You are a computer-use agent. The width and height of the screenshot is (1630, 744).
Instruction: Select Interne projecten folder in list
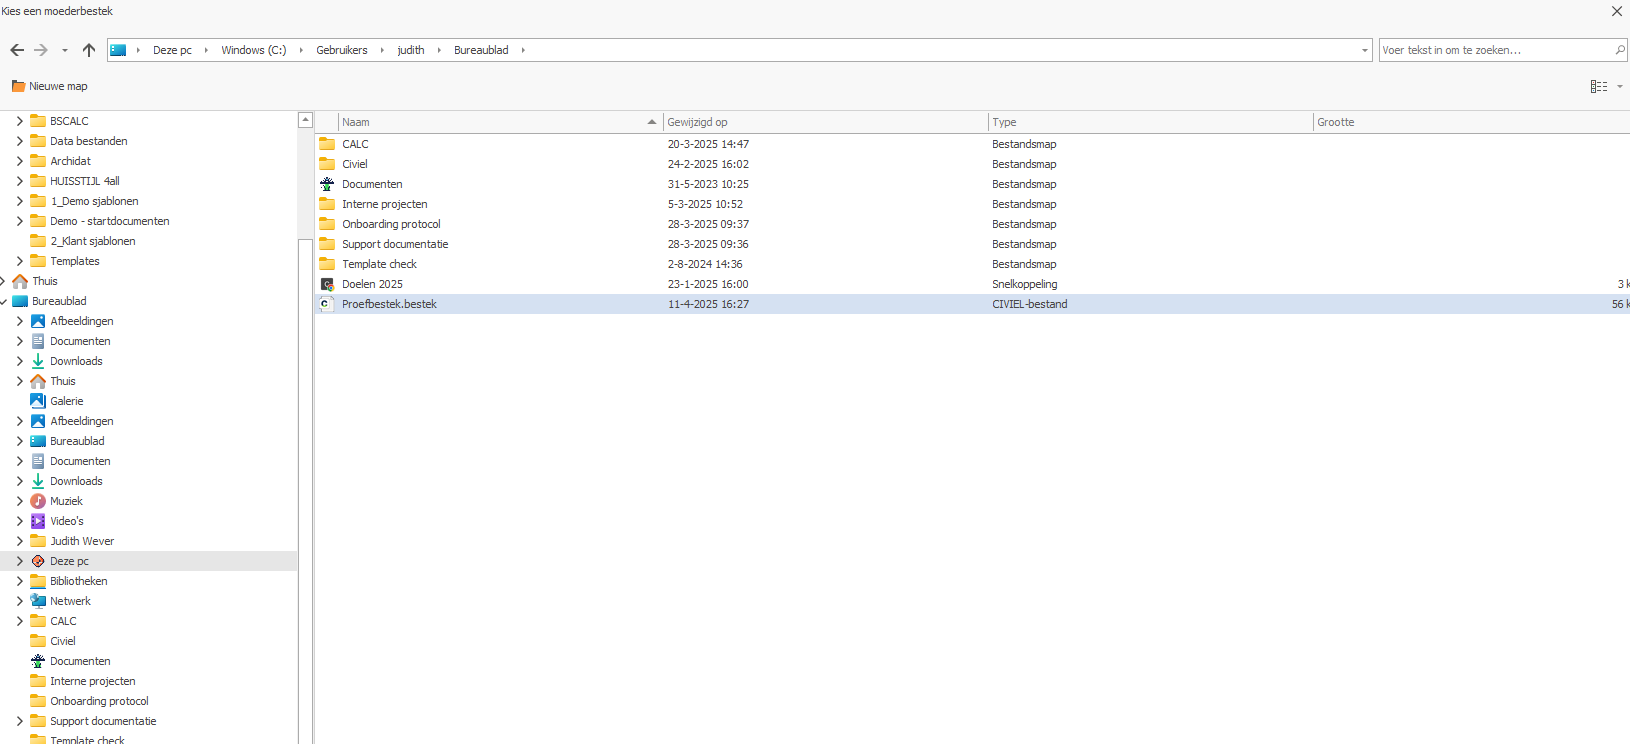[x=384, y=204]
